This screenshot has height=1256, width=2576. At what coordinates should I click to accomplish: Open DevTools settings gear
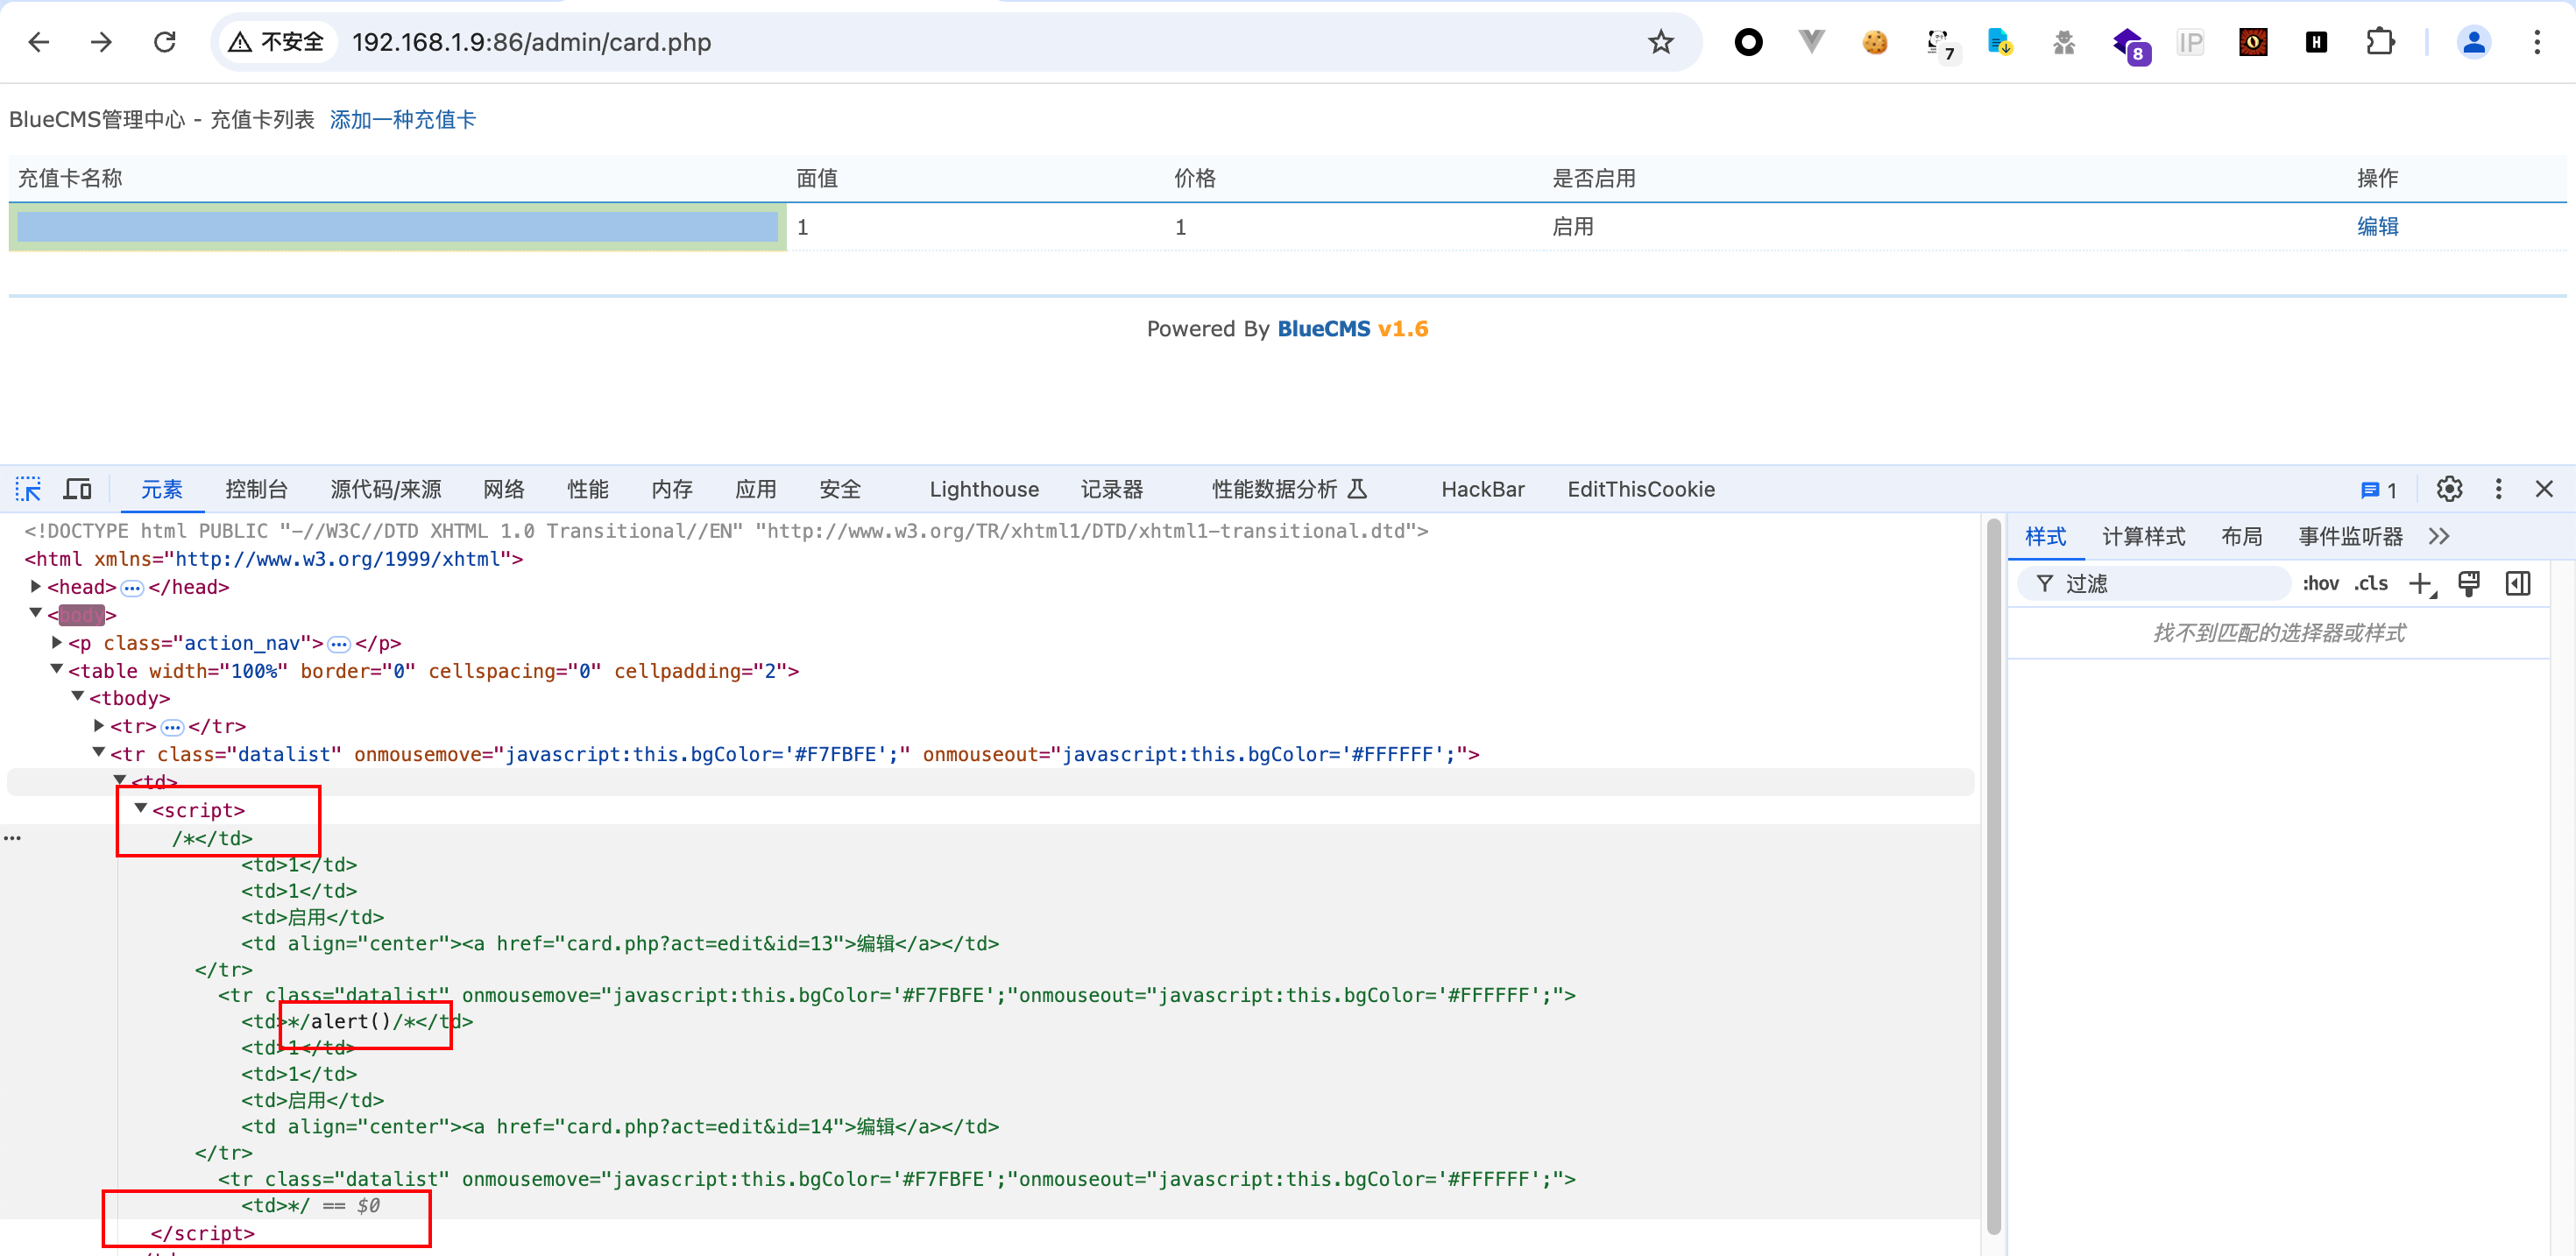tap(2449, 489)
